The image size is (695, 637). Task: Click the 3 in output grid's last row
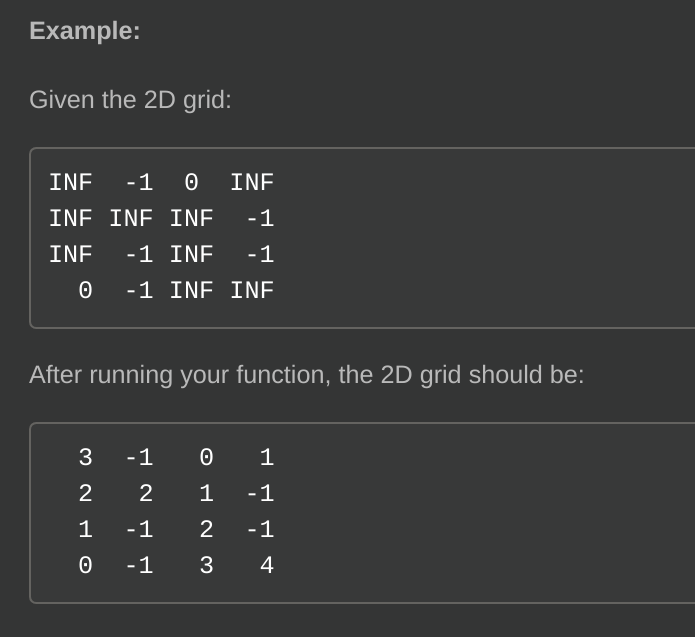tap(207, 566)
